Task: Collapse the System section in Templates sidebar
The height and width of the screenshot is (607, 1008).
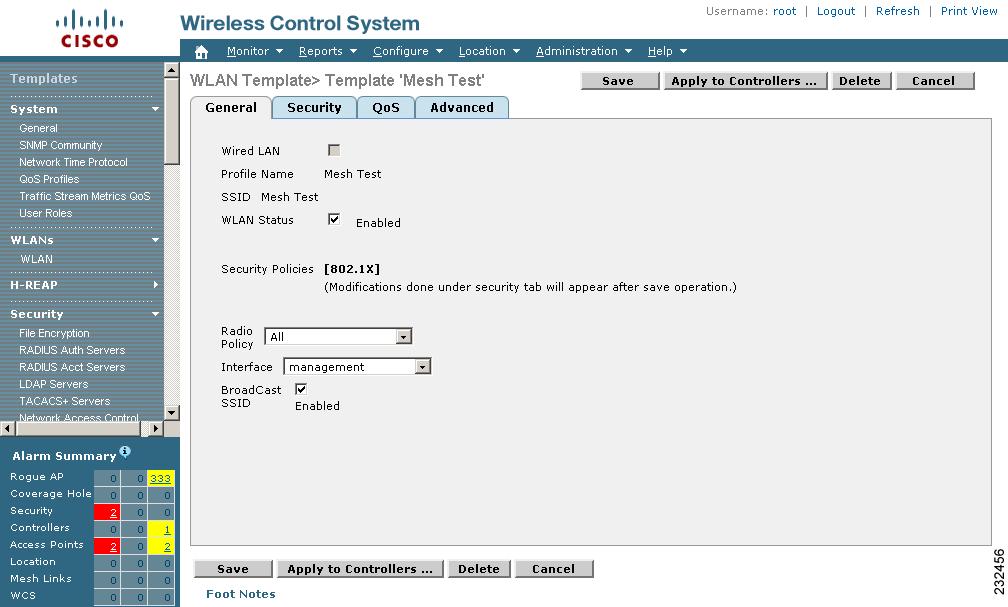Action: (x=155, y=109)
